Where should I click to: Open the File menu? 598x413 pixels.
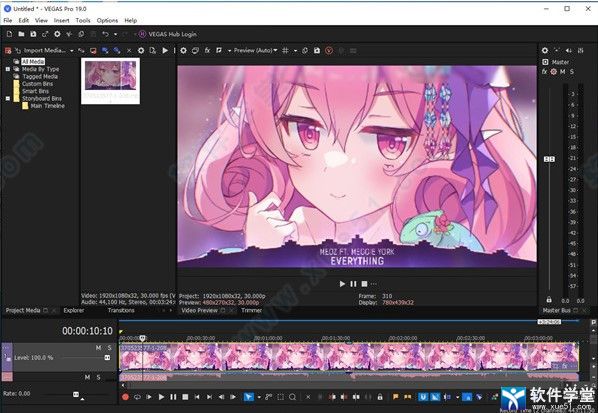tap(8, 21)
